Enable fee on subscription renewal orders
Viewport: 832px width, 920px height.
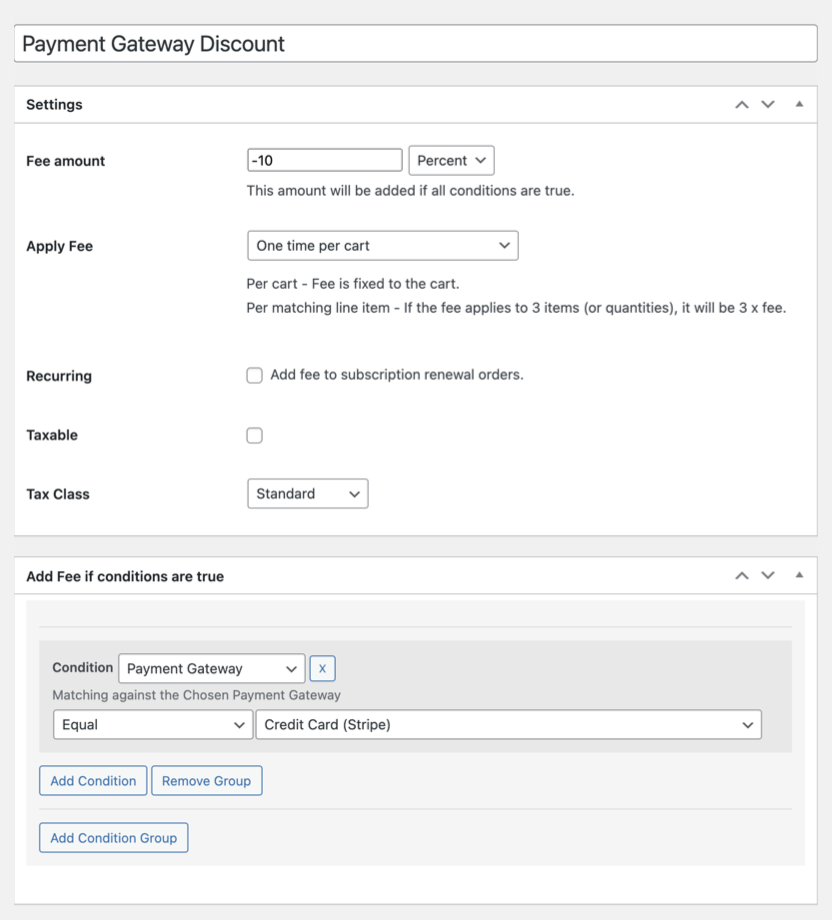click(x=255, y=376)
